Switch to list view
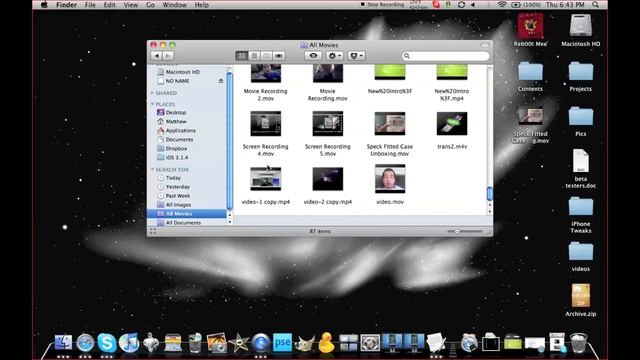This screenshot has height=360, width=640. (254, 56)
